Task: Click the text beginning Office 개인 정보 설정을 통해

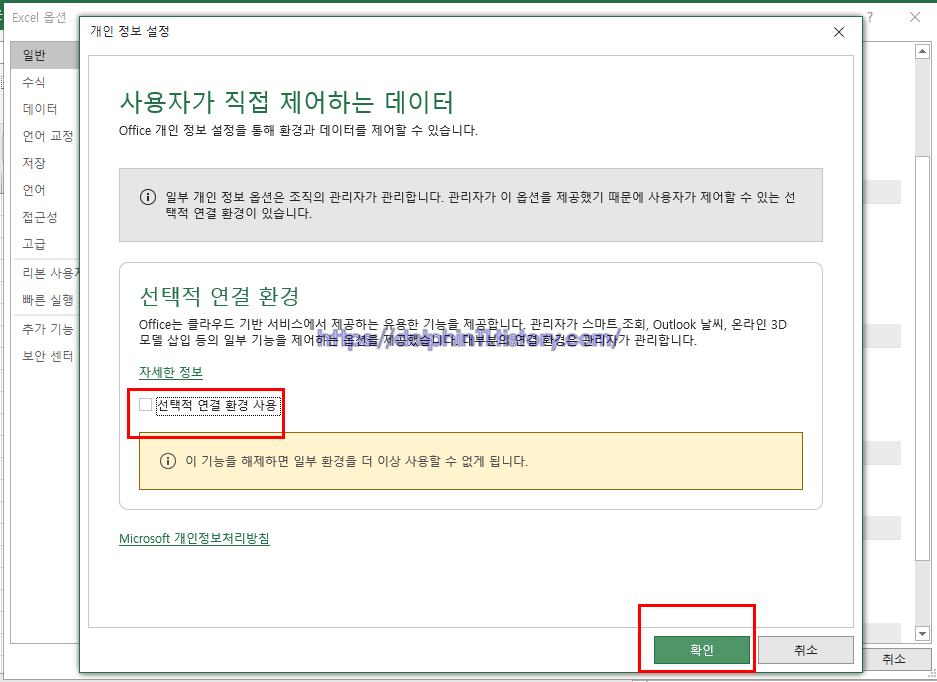Action: click(298, 130)
